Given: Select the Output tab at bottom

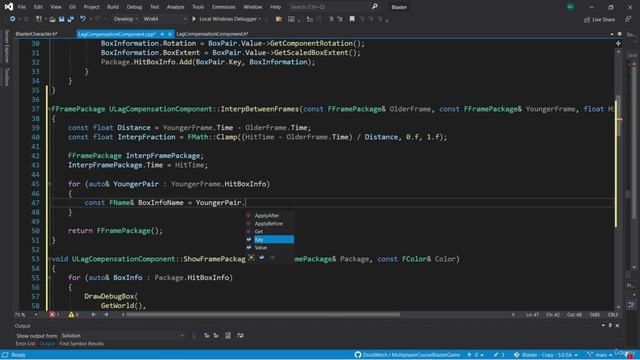Looking at the screenshot, I should pos(47,344).
